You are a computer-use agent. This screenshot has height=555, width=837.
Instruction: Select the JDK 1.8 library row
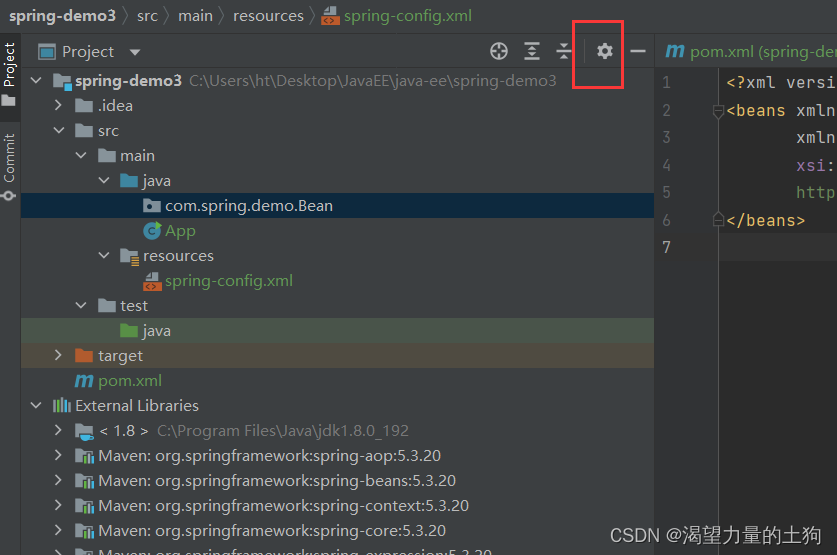point(337,431)
